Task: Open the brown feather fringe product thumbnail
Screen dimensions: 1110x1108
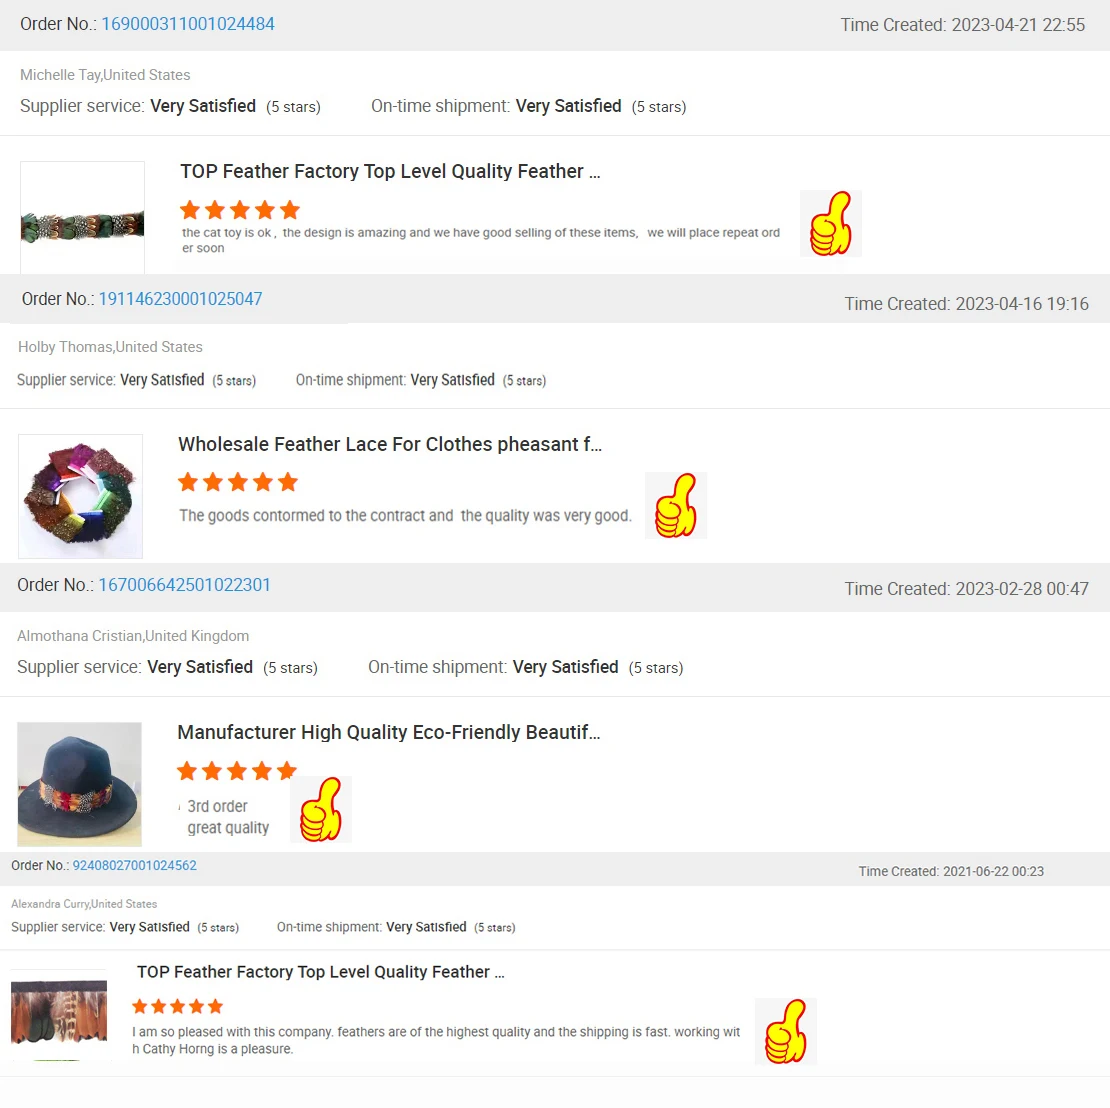Action: click(x=59, y=1015)
